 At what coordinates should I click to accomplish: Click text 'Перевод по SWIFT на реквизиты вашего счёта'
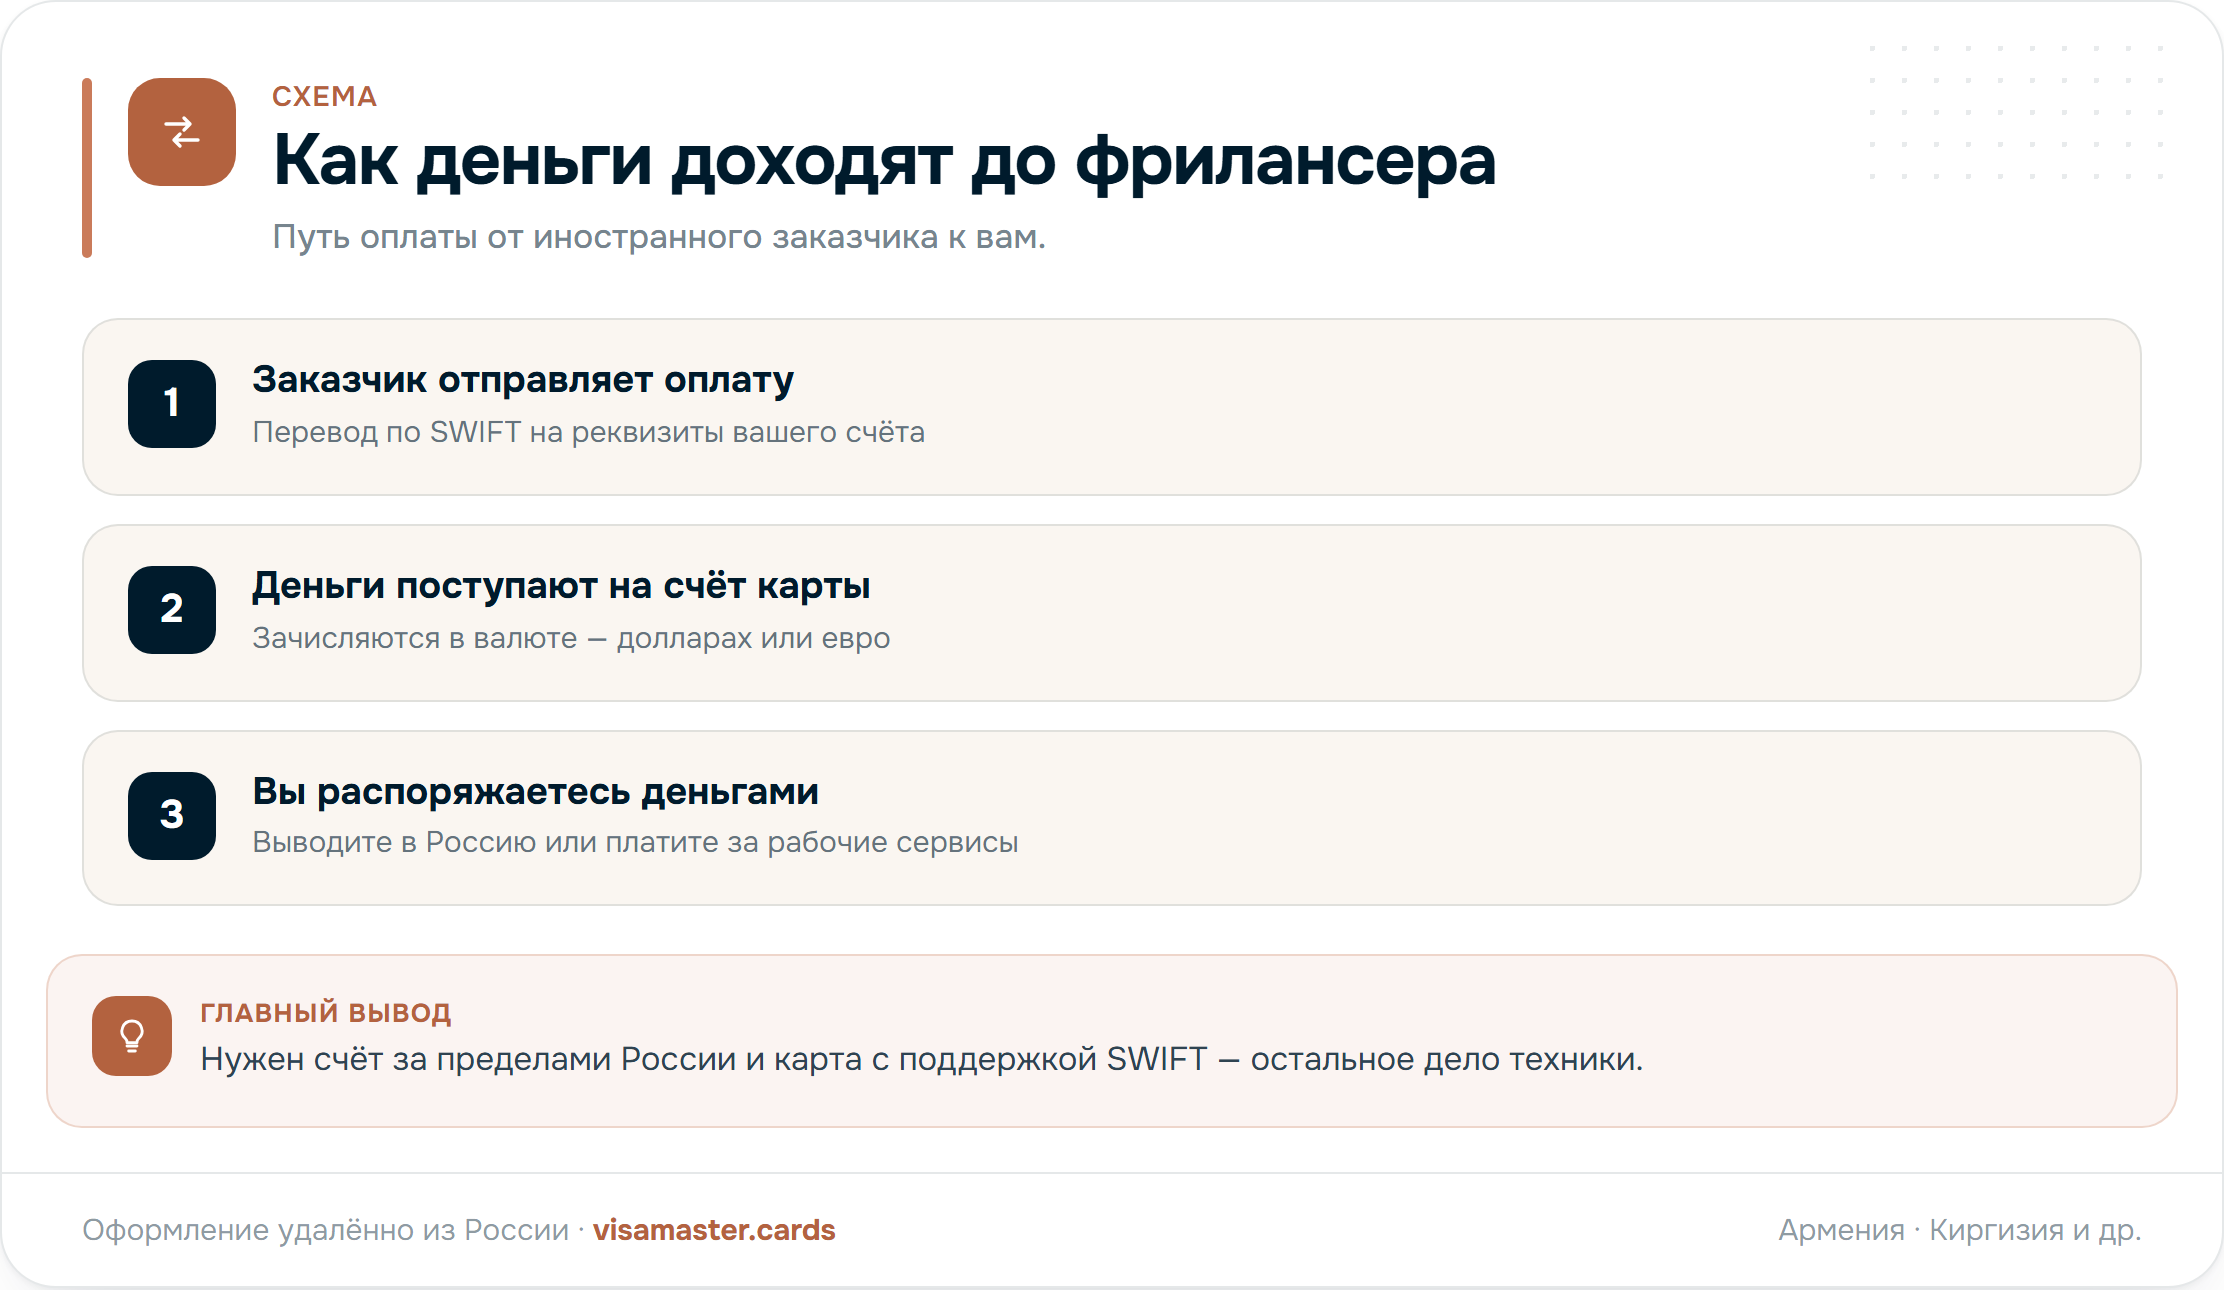coord(588,432)
